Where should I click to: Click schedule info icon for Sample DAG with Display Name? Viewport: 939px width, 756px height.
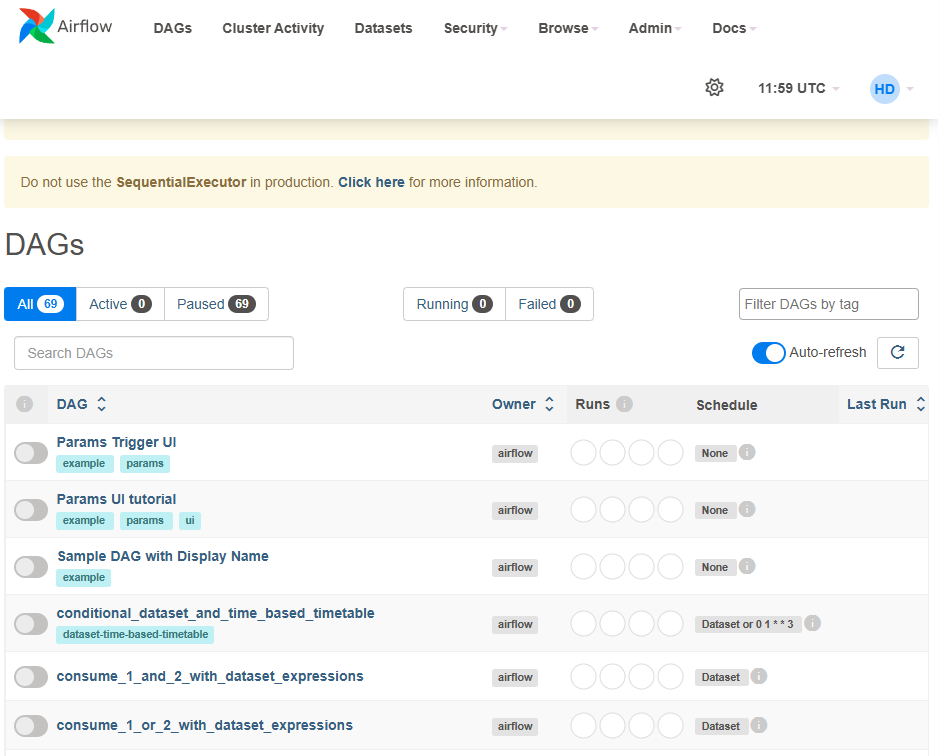coord(746,566)
